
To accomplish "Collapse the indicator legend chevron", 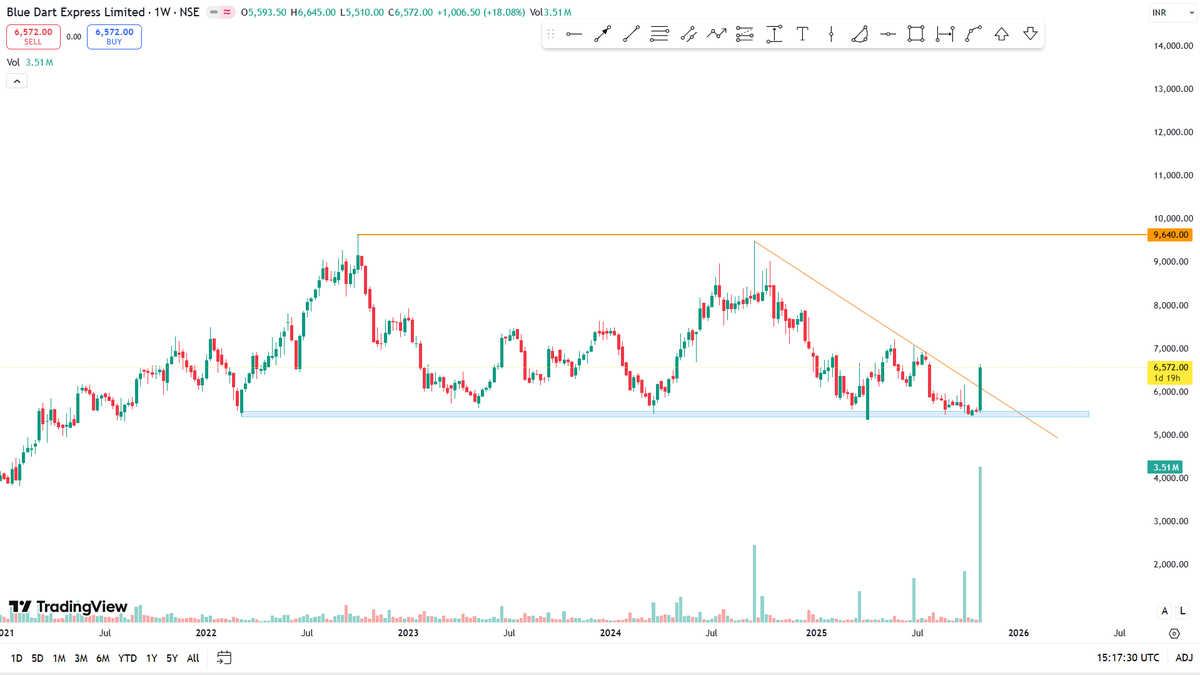I will pyautogui.click(x=16, y=82).
